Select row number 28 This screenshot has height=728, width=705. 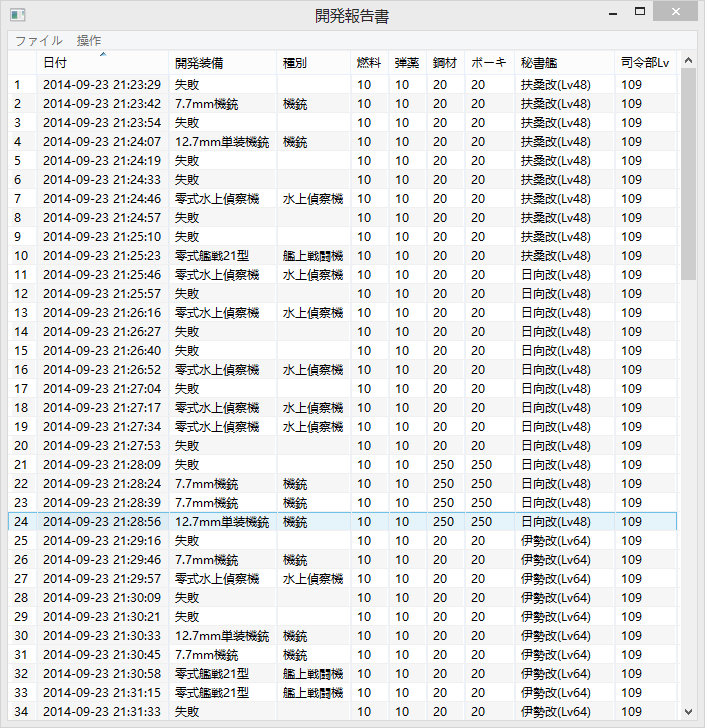(21, 598)
